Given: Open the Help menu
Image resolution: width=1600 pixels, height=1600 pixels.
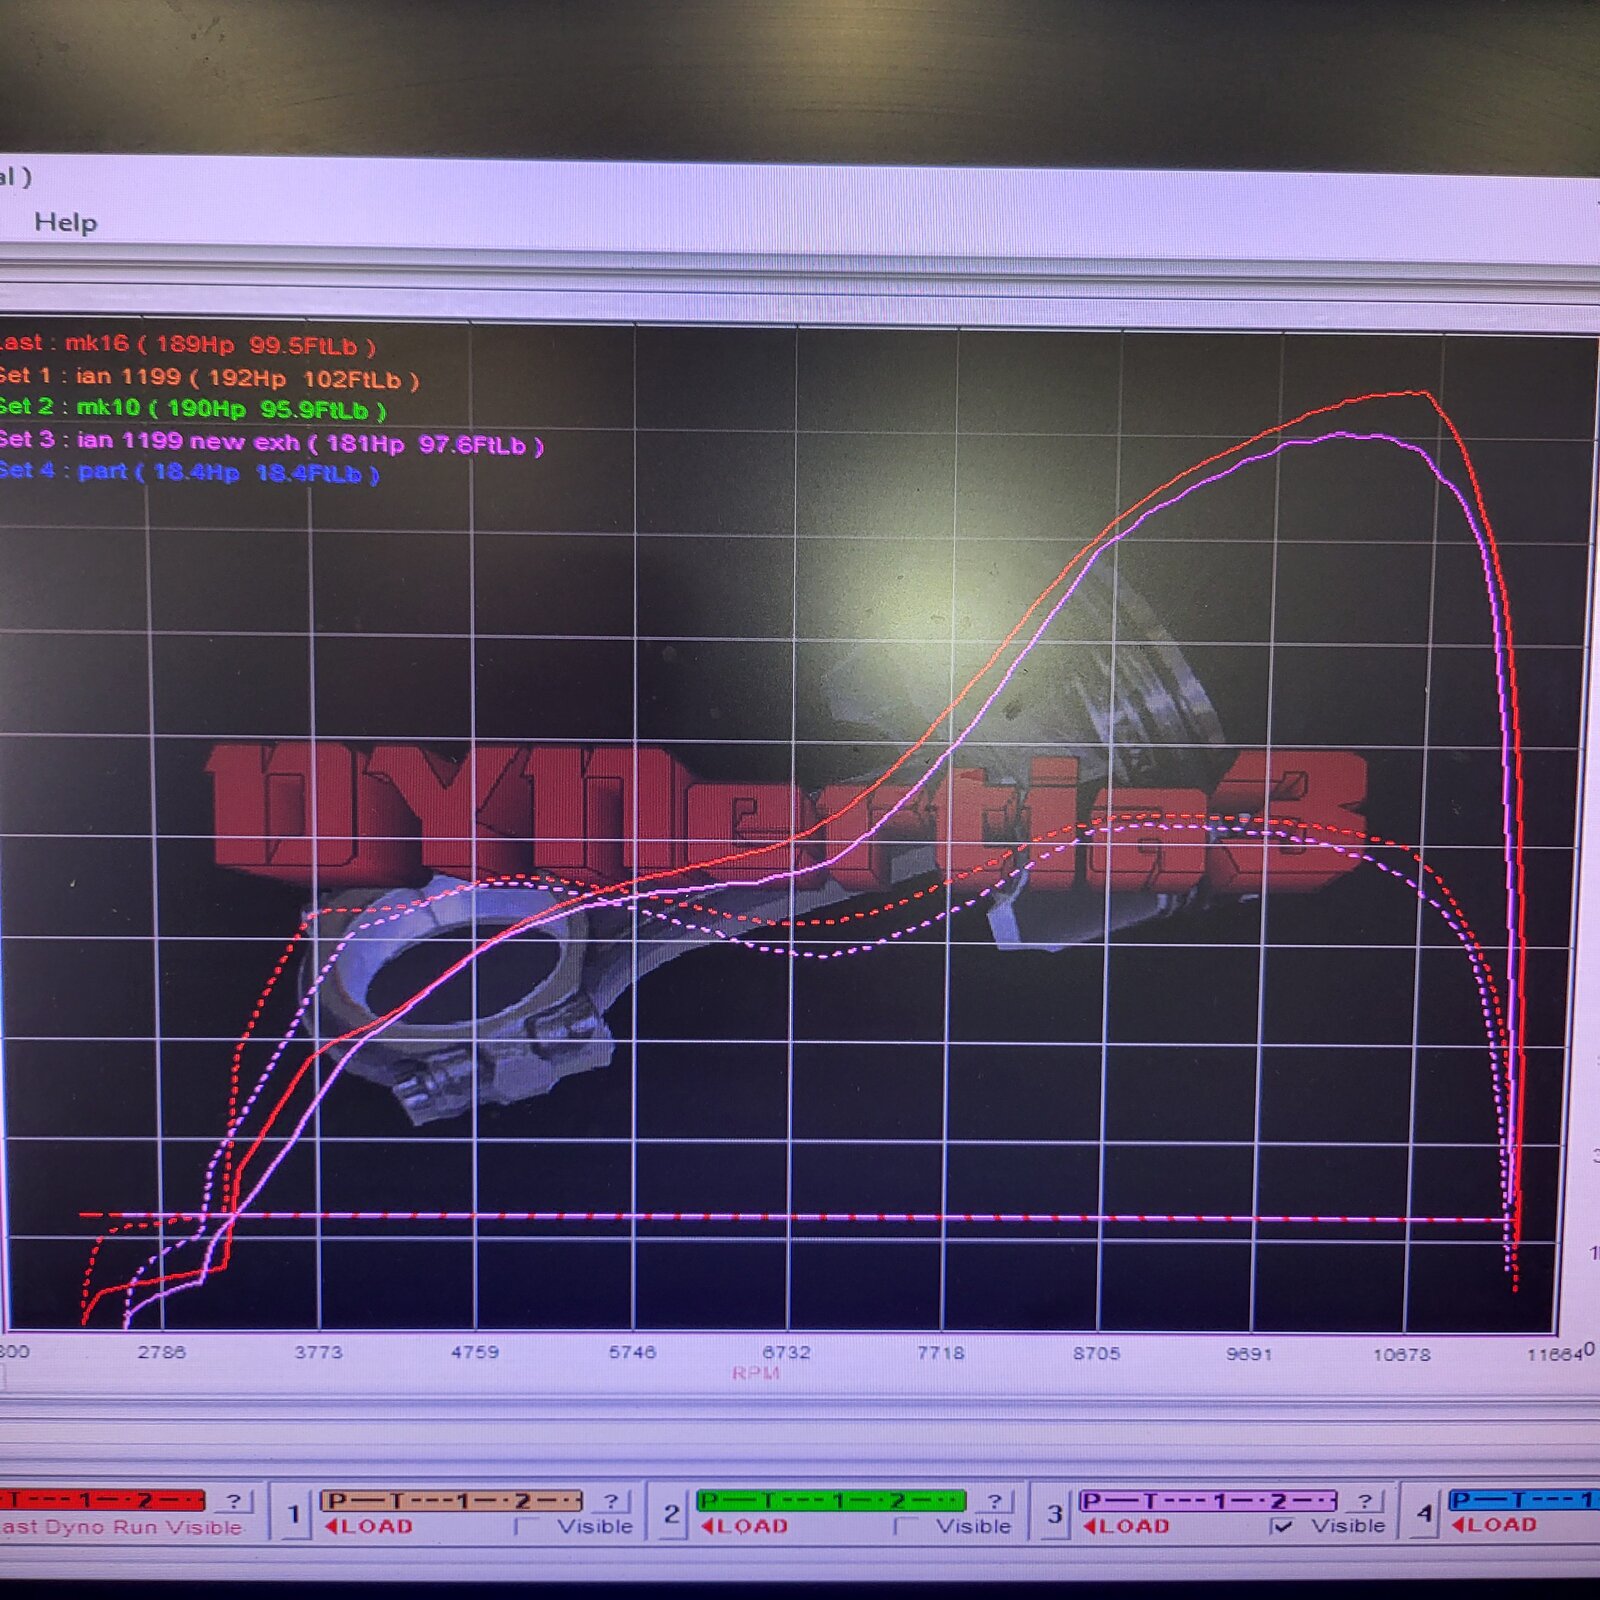Looking at the screenshot, I should click(65, 222).
